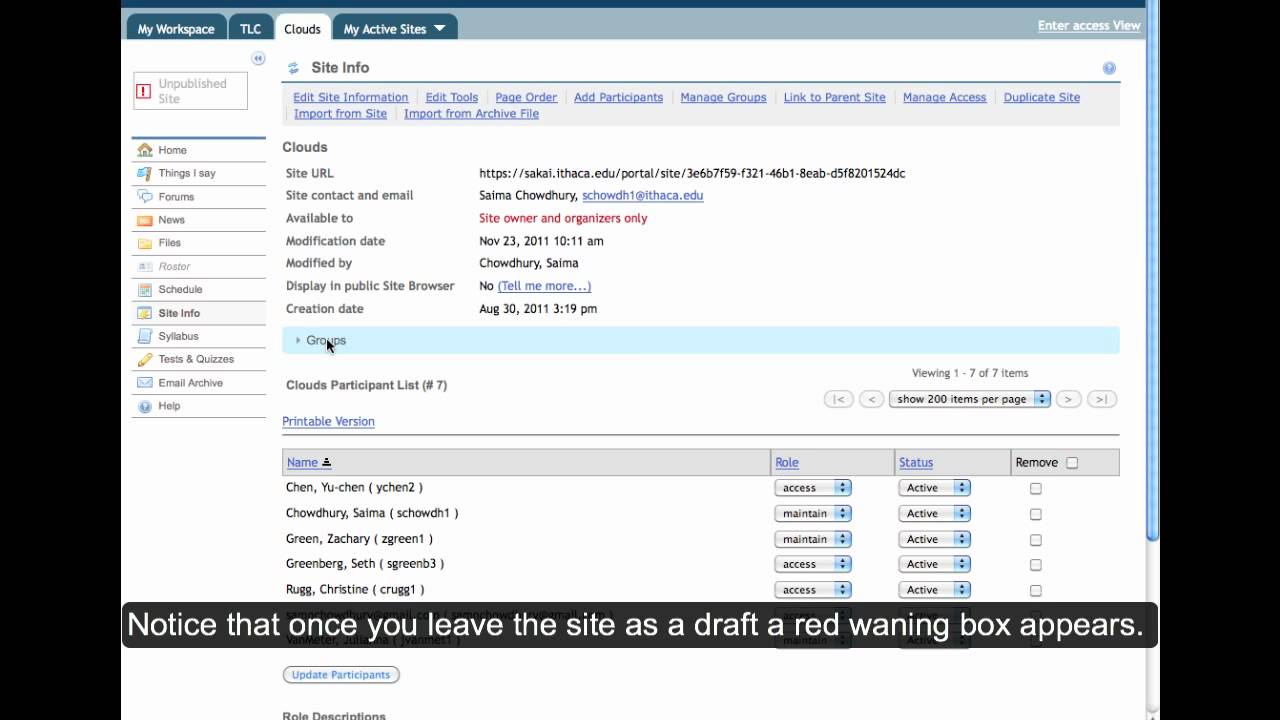Change role dropdown for Greenberg, Seth
1280x720 pixels.
tap(812, 564)
